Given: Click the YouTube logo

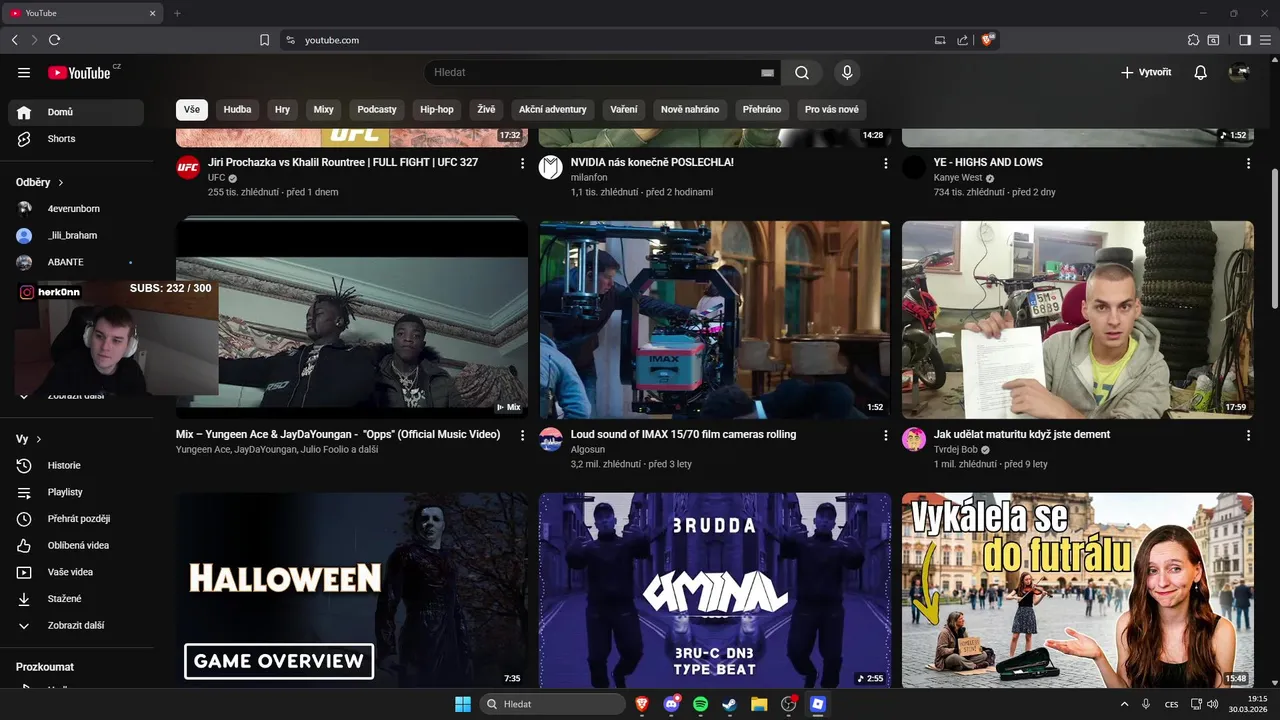Looking at the screenshot, I should 79,72.
